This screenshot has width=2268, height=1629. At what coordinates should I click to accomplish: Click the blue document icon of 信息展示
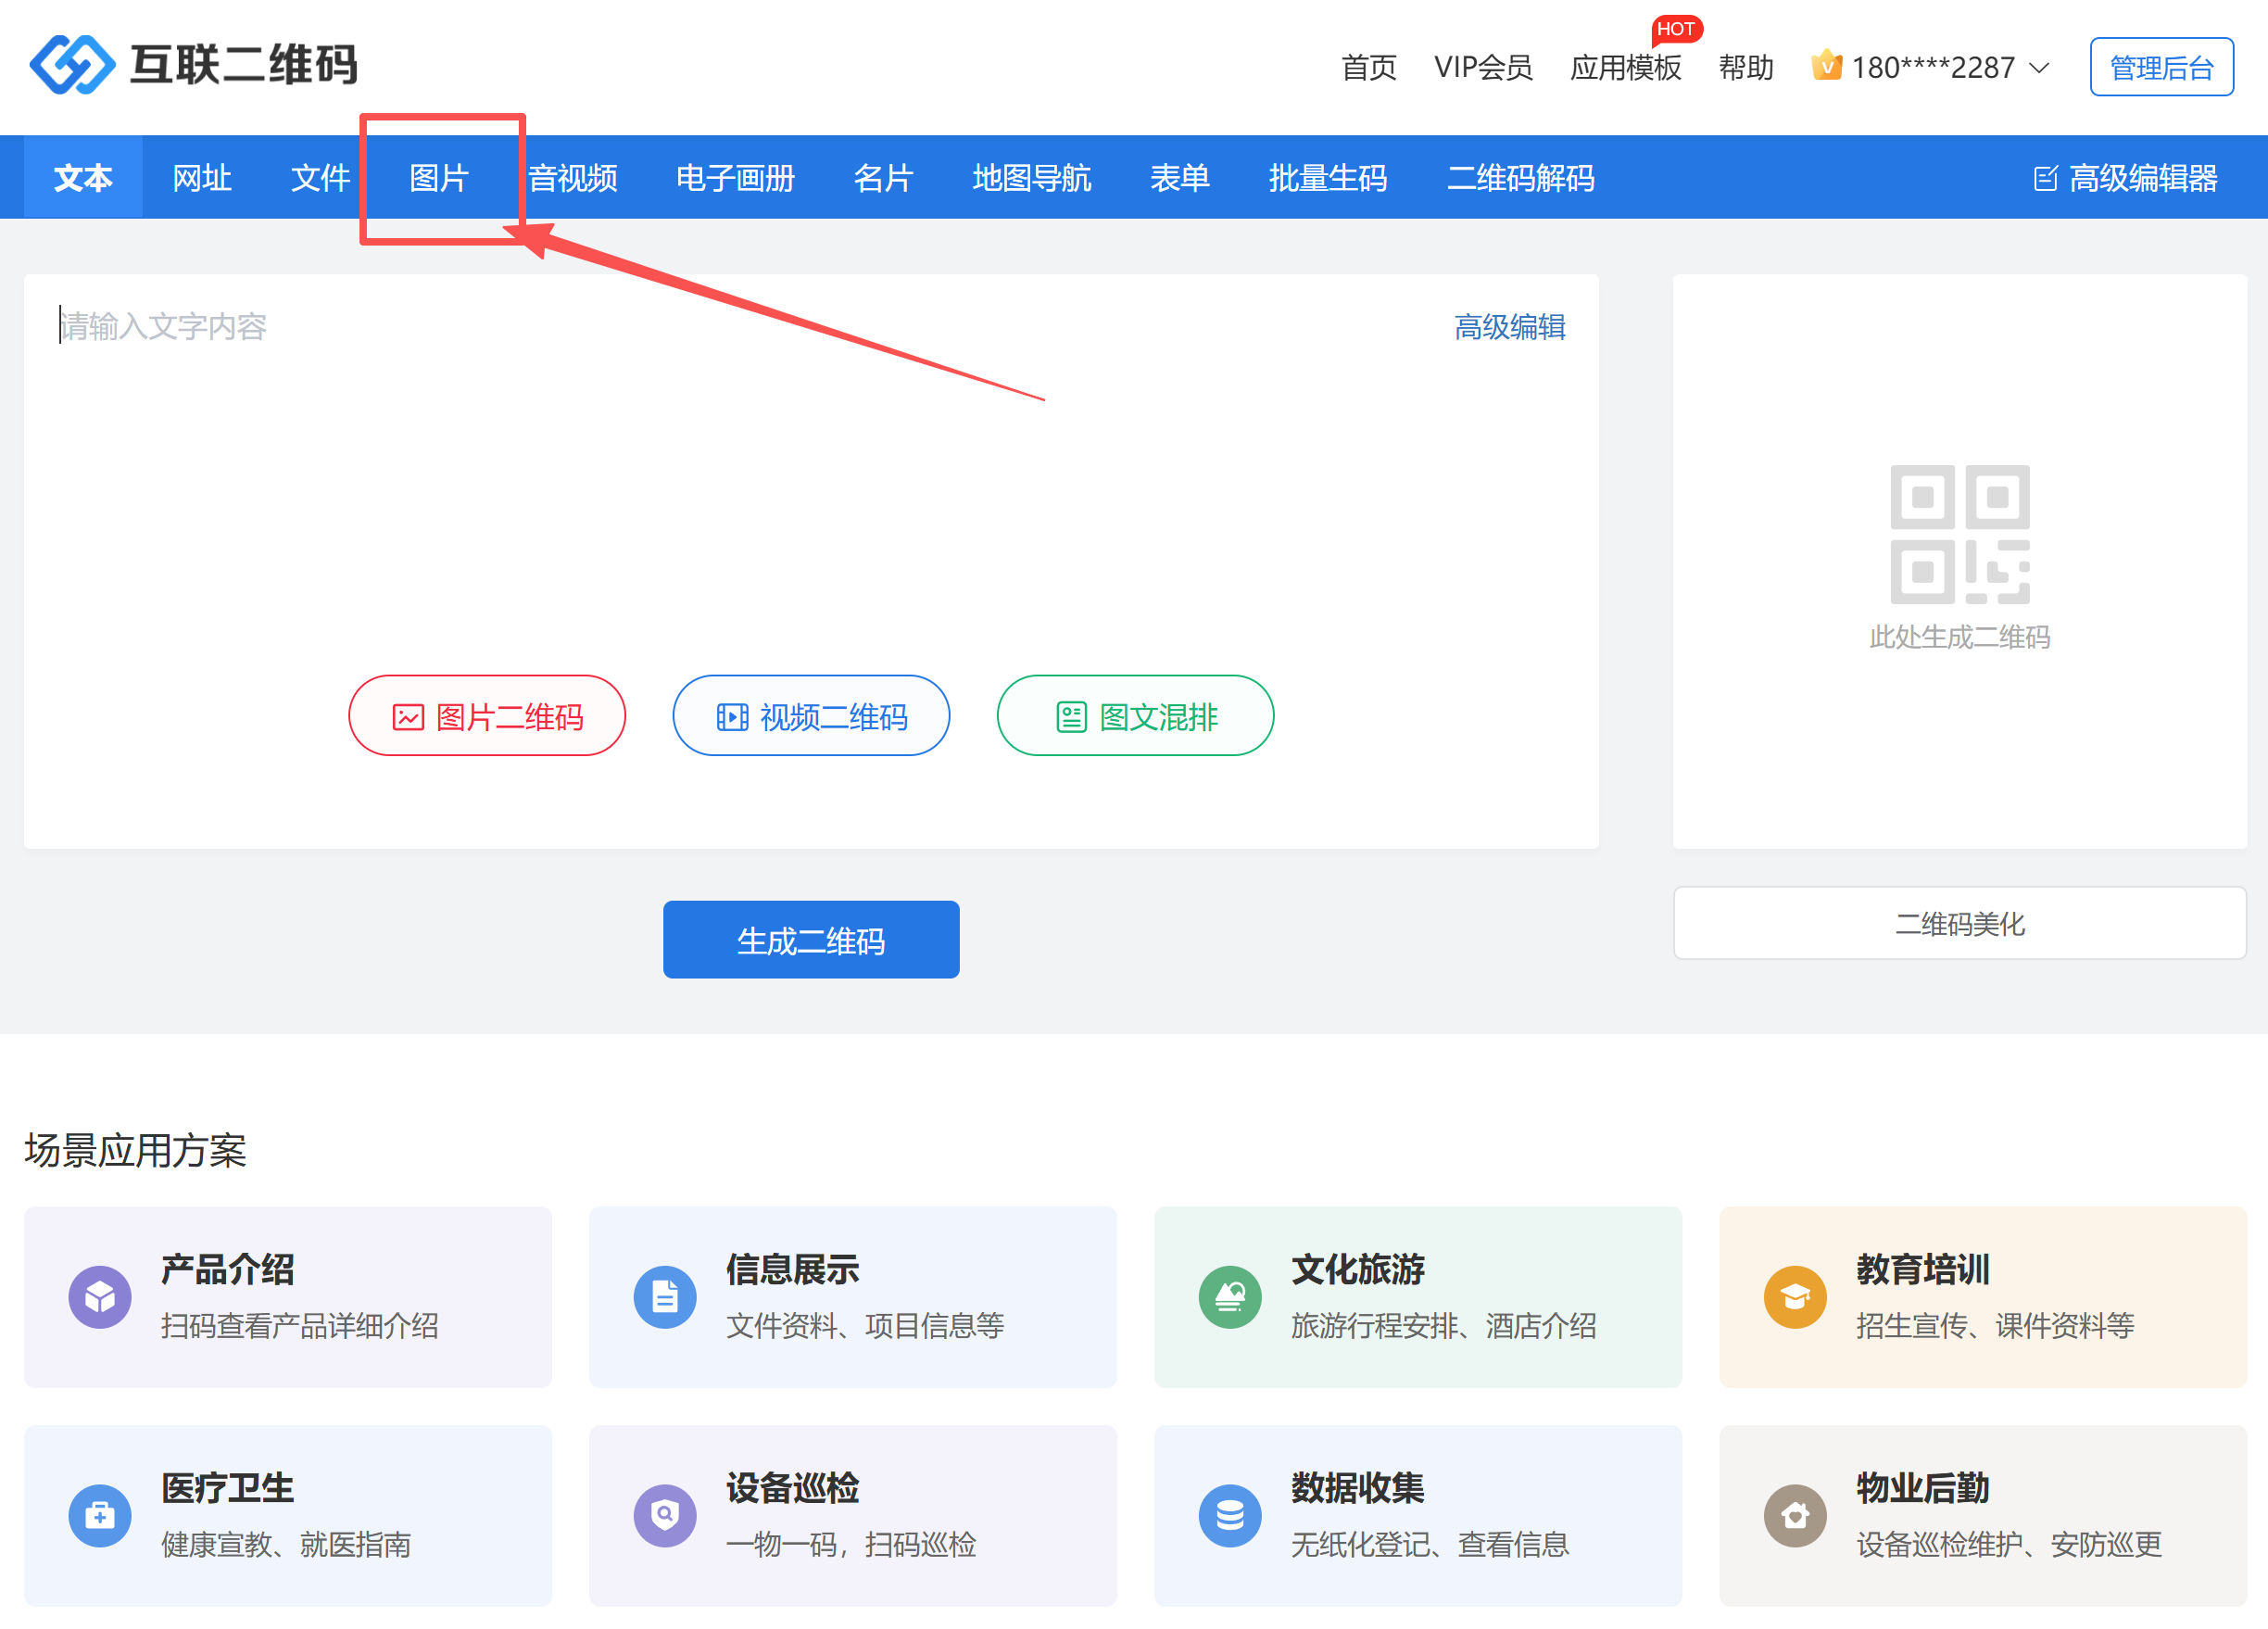(665, 1297)
